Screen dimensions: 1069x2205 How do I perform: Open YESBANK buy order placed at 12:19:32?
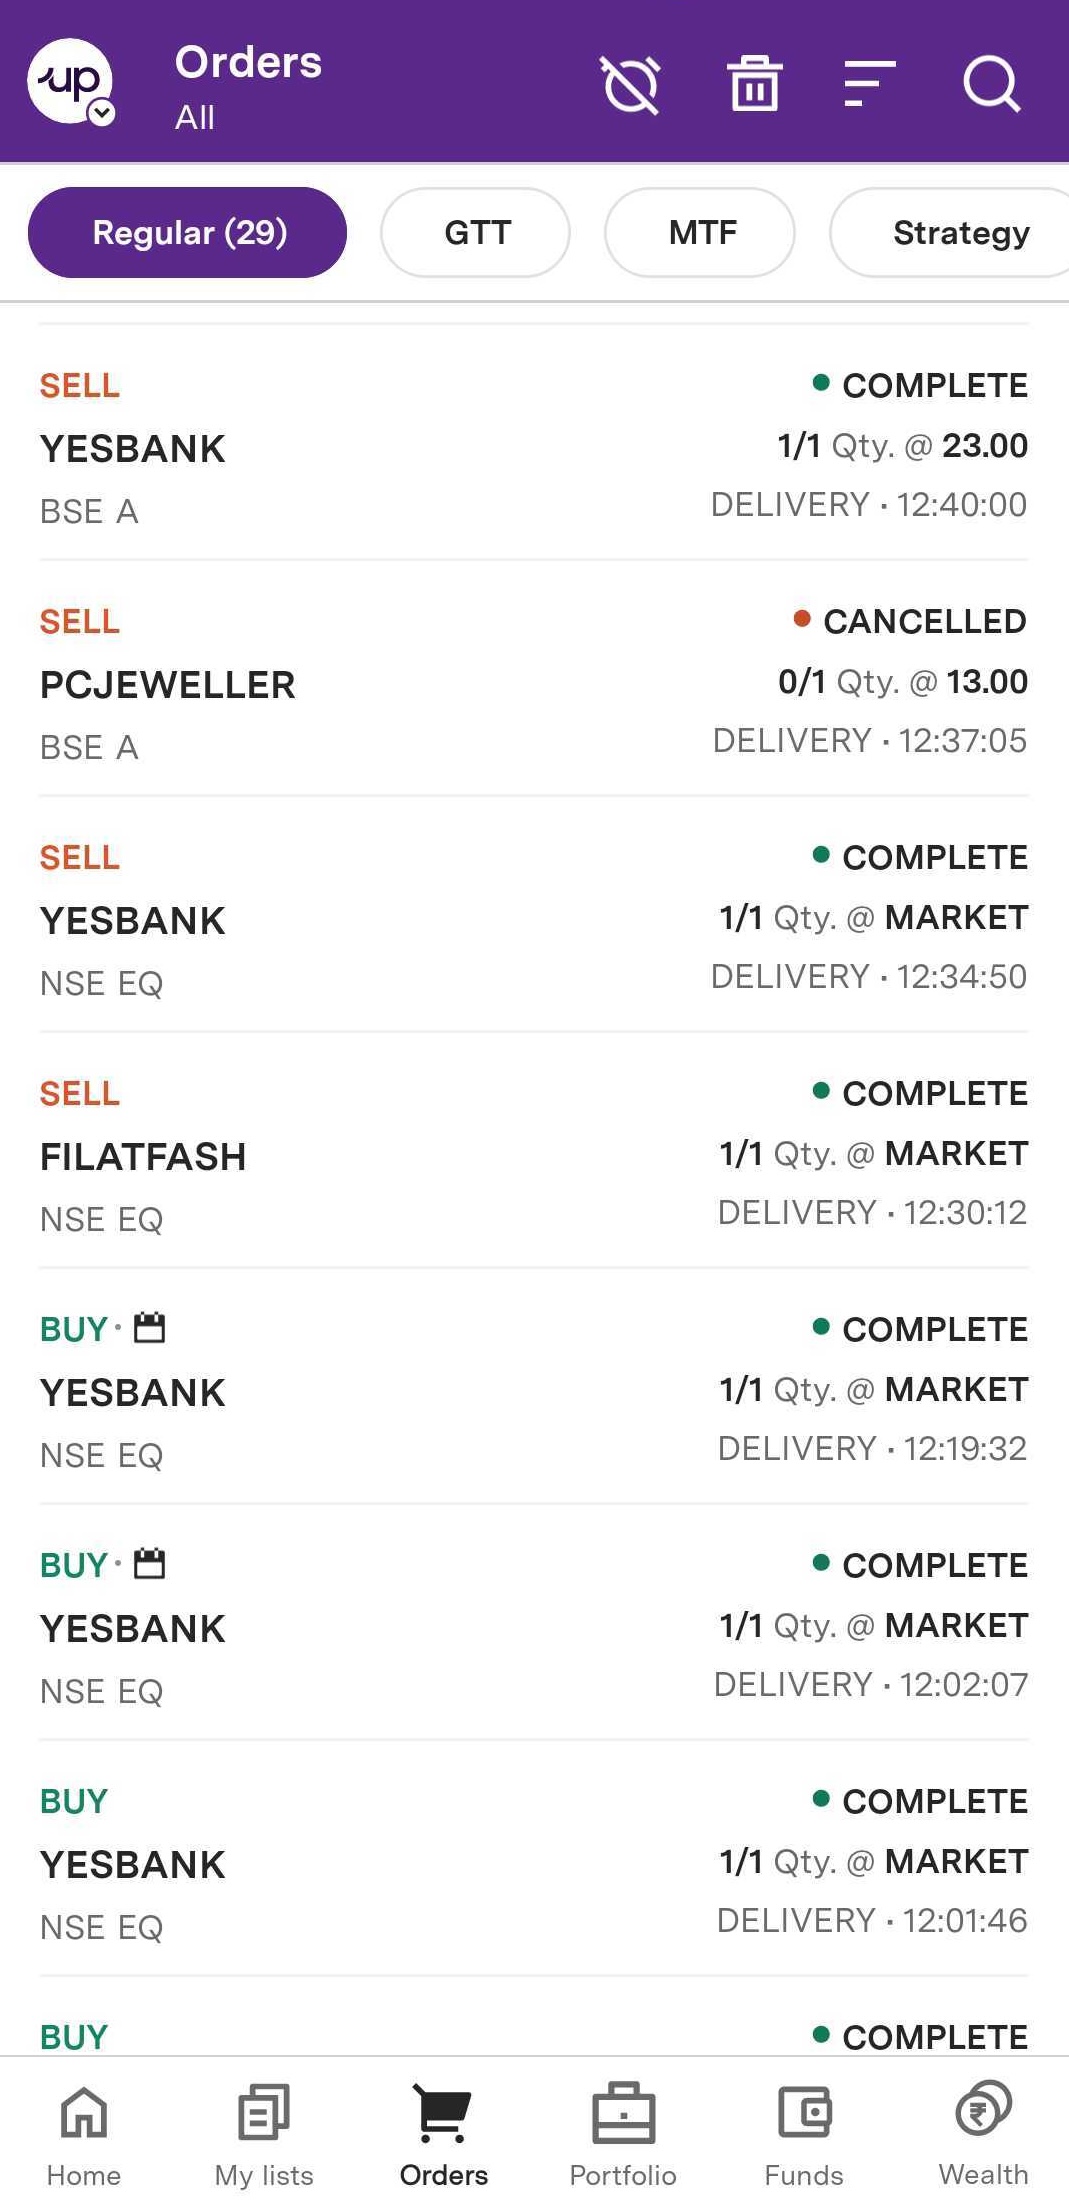[534, 1390]
